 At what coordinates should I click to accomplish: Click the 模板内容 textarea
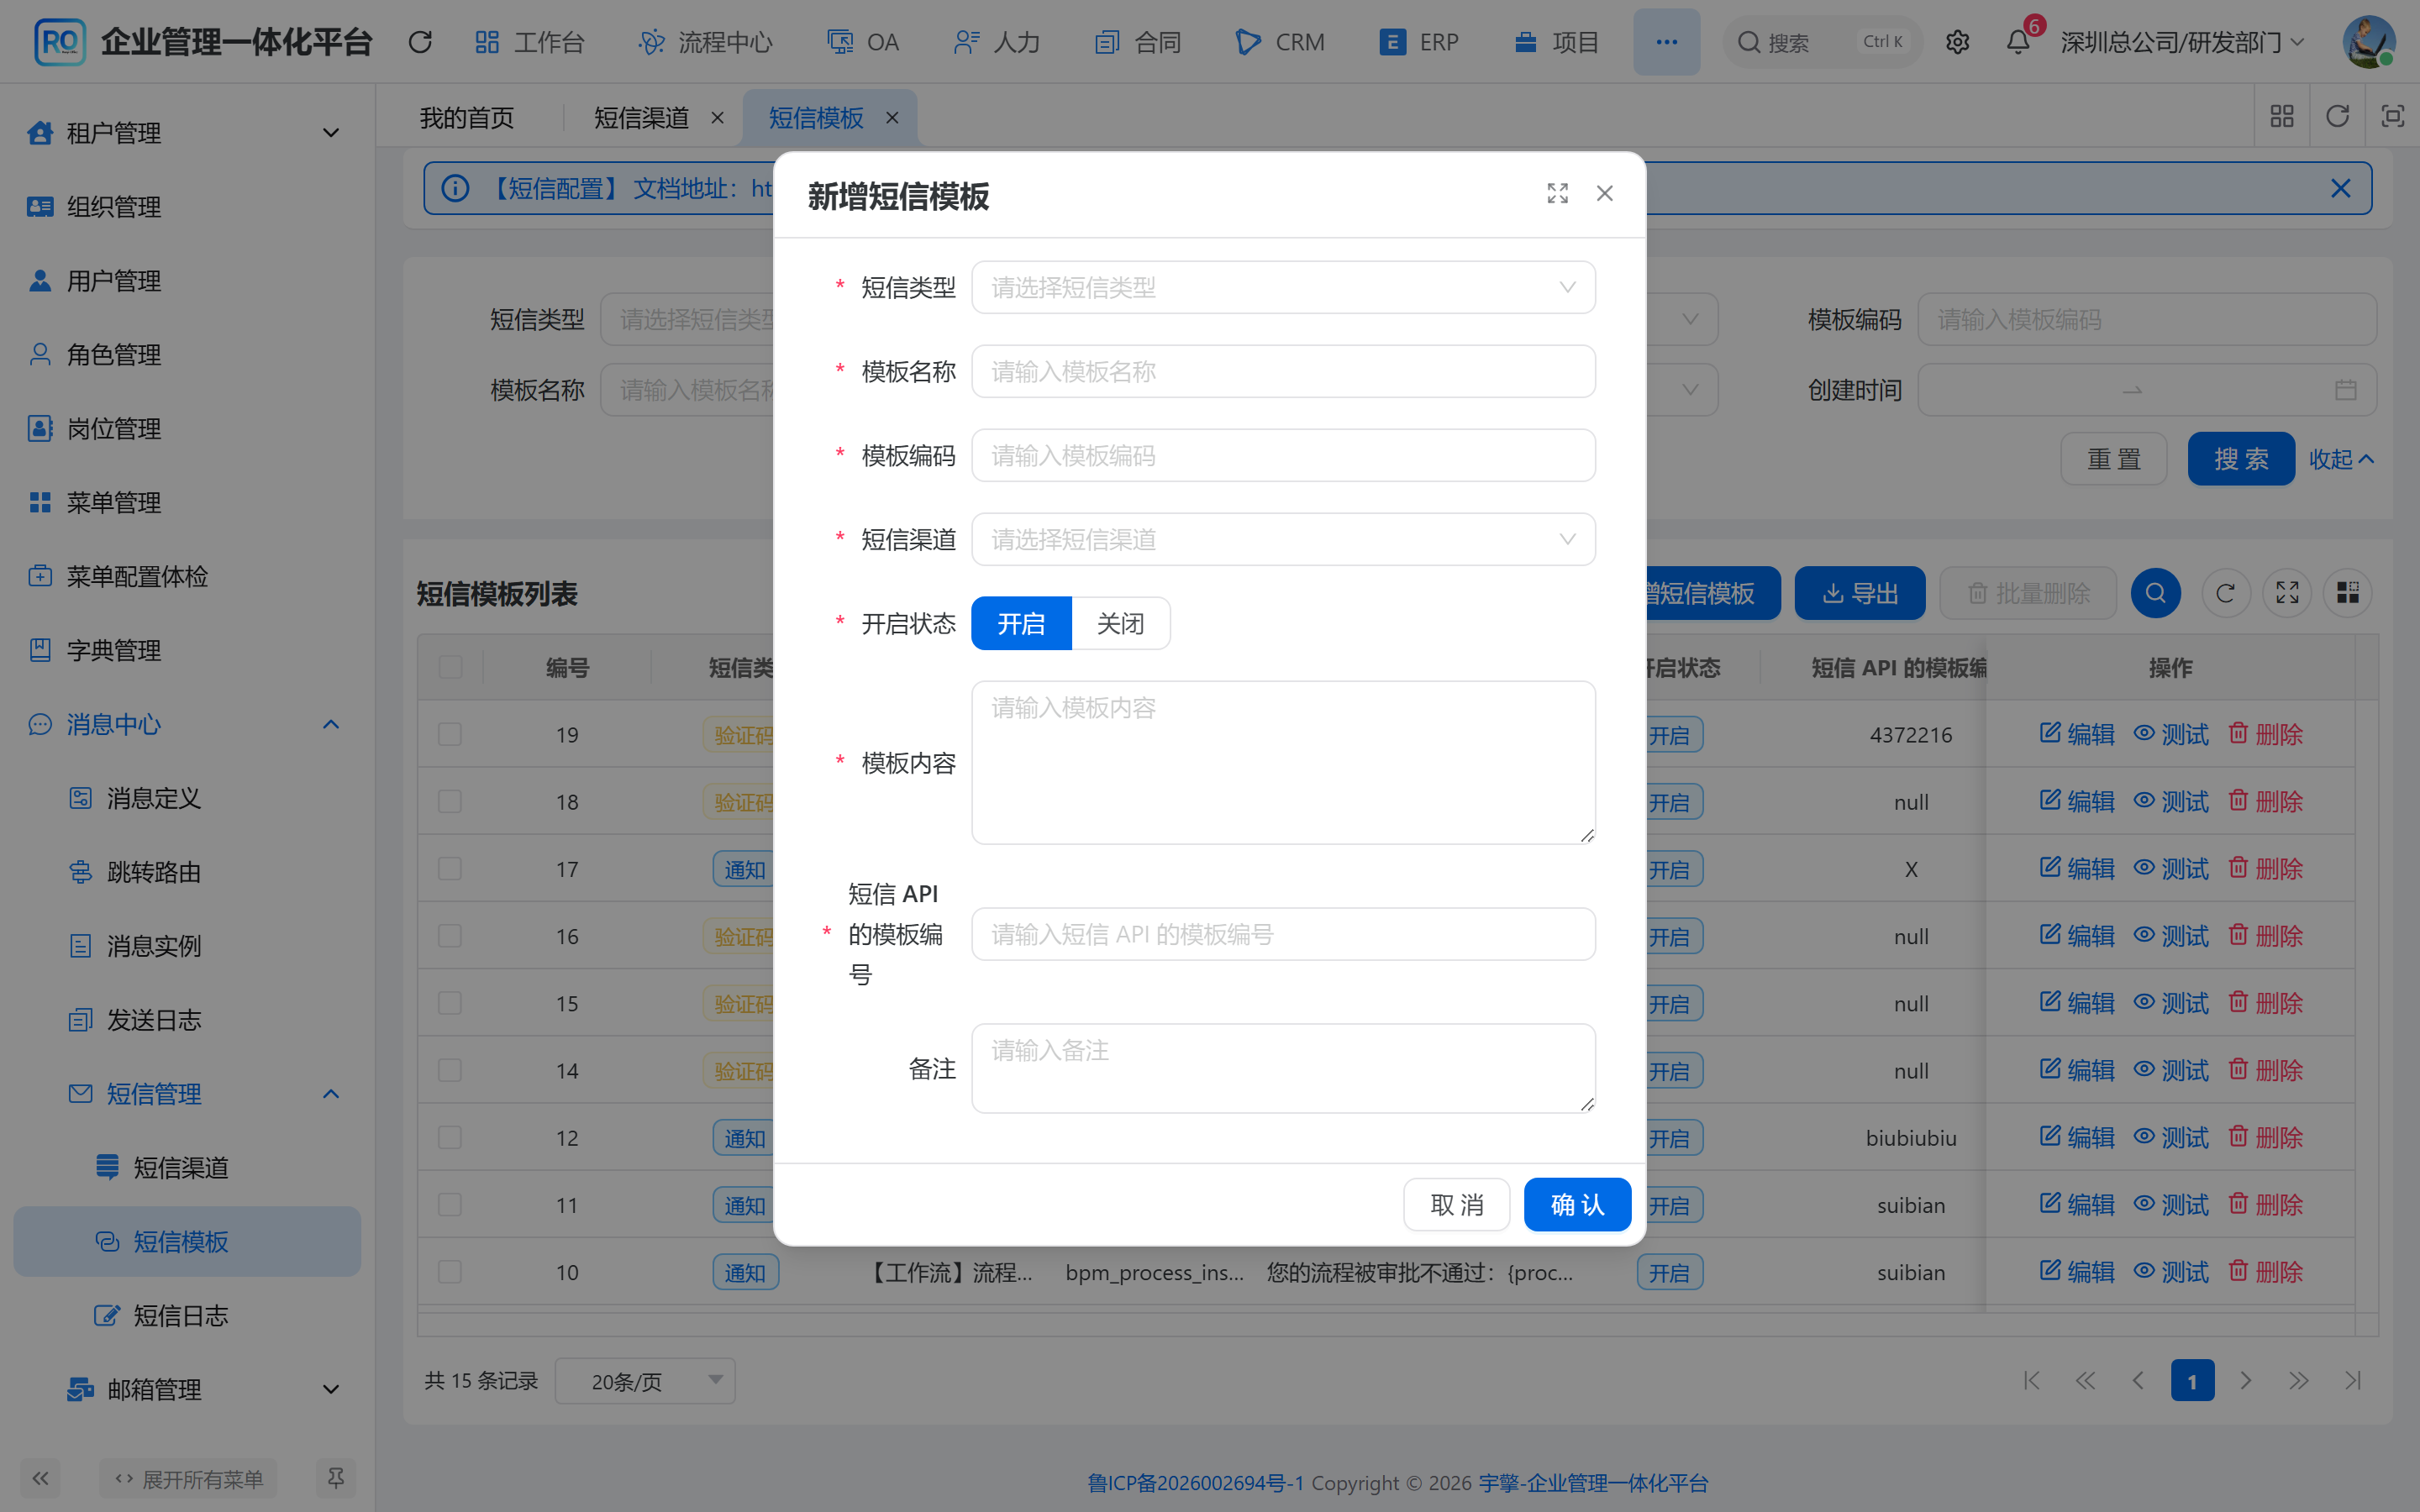click(1283, 762)
